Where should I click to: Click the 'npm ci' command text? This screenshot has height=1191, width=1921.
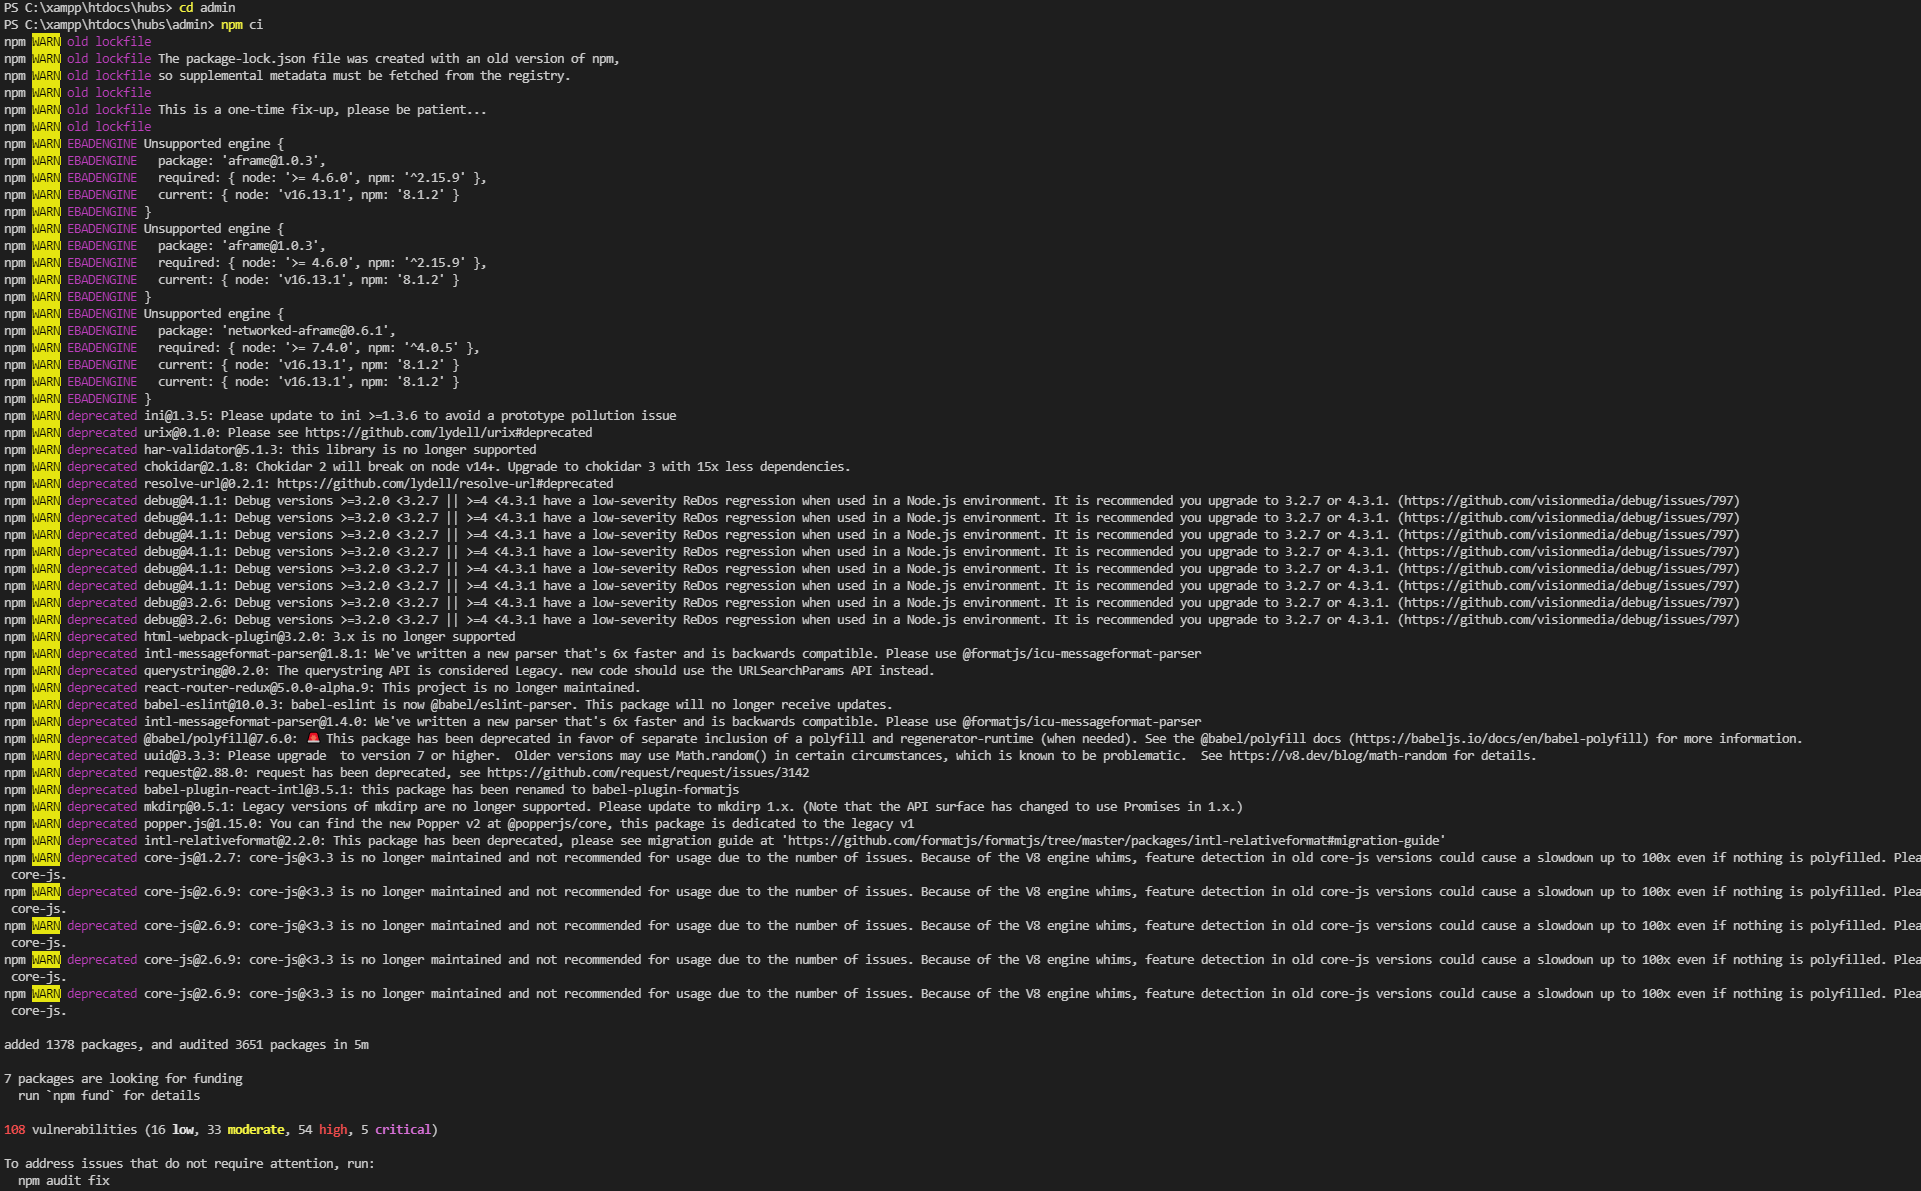[x=242, y=25]
